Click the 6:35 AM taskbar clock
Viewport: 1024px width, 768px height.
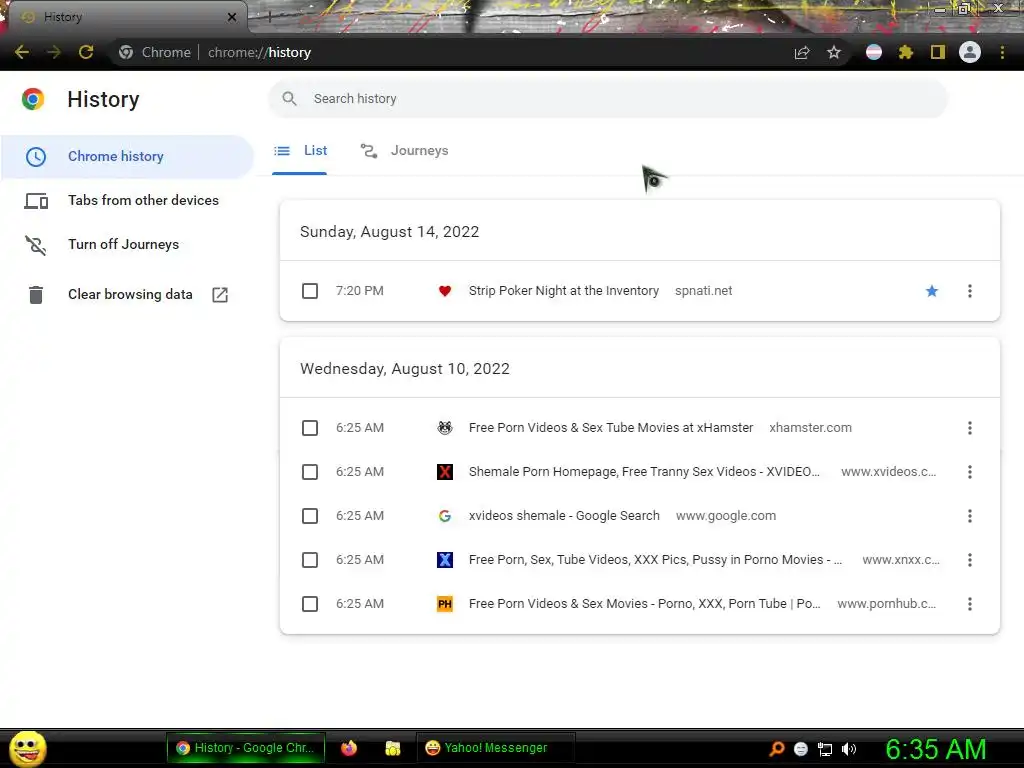pos(935,749)
